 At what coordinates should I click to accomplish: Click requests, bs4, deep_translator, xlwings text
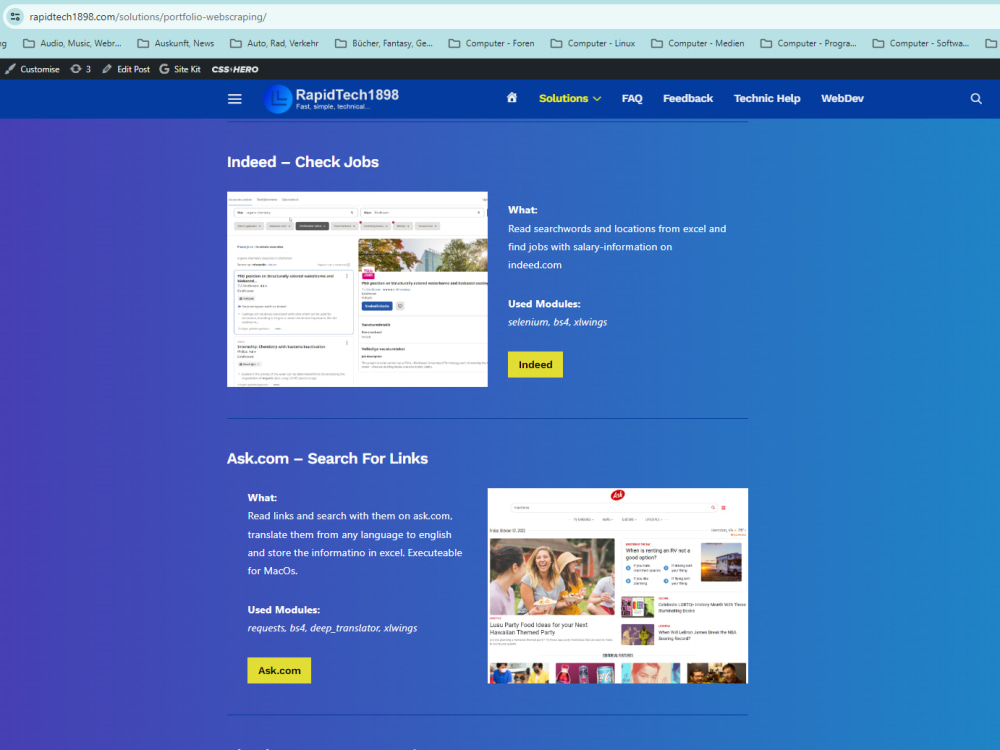pos(332,628)
